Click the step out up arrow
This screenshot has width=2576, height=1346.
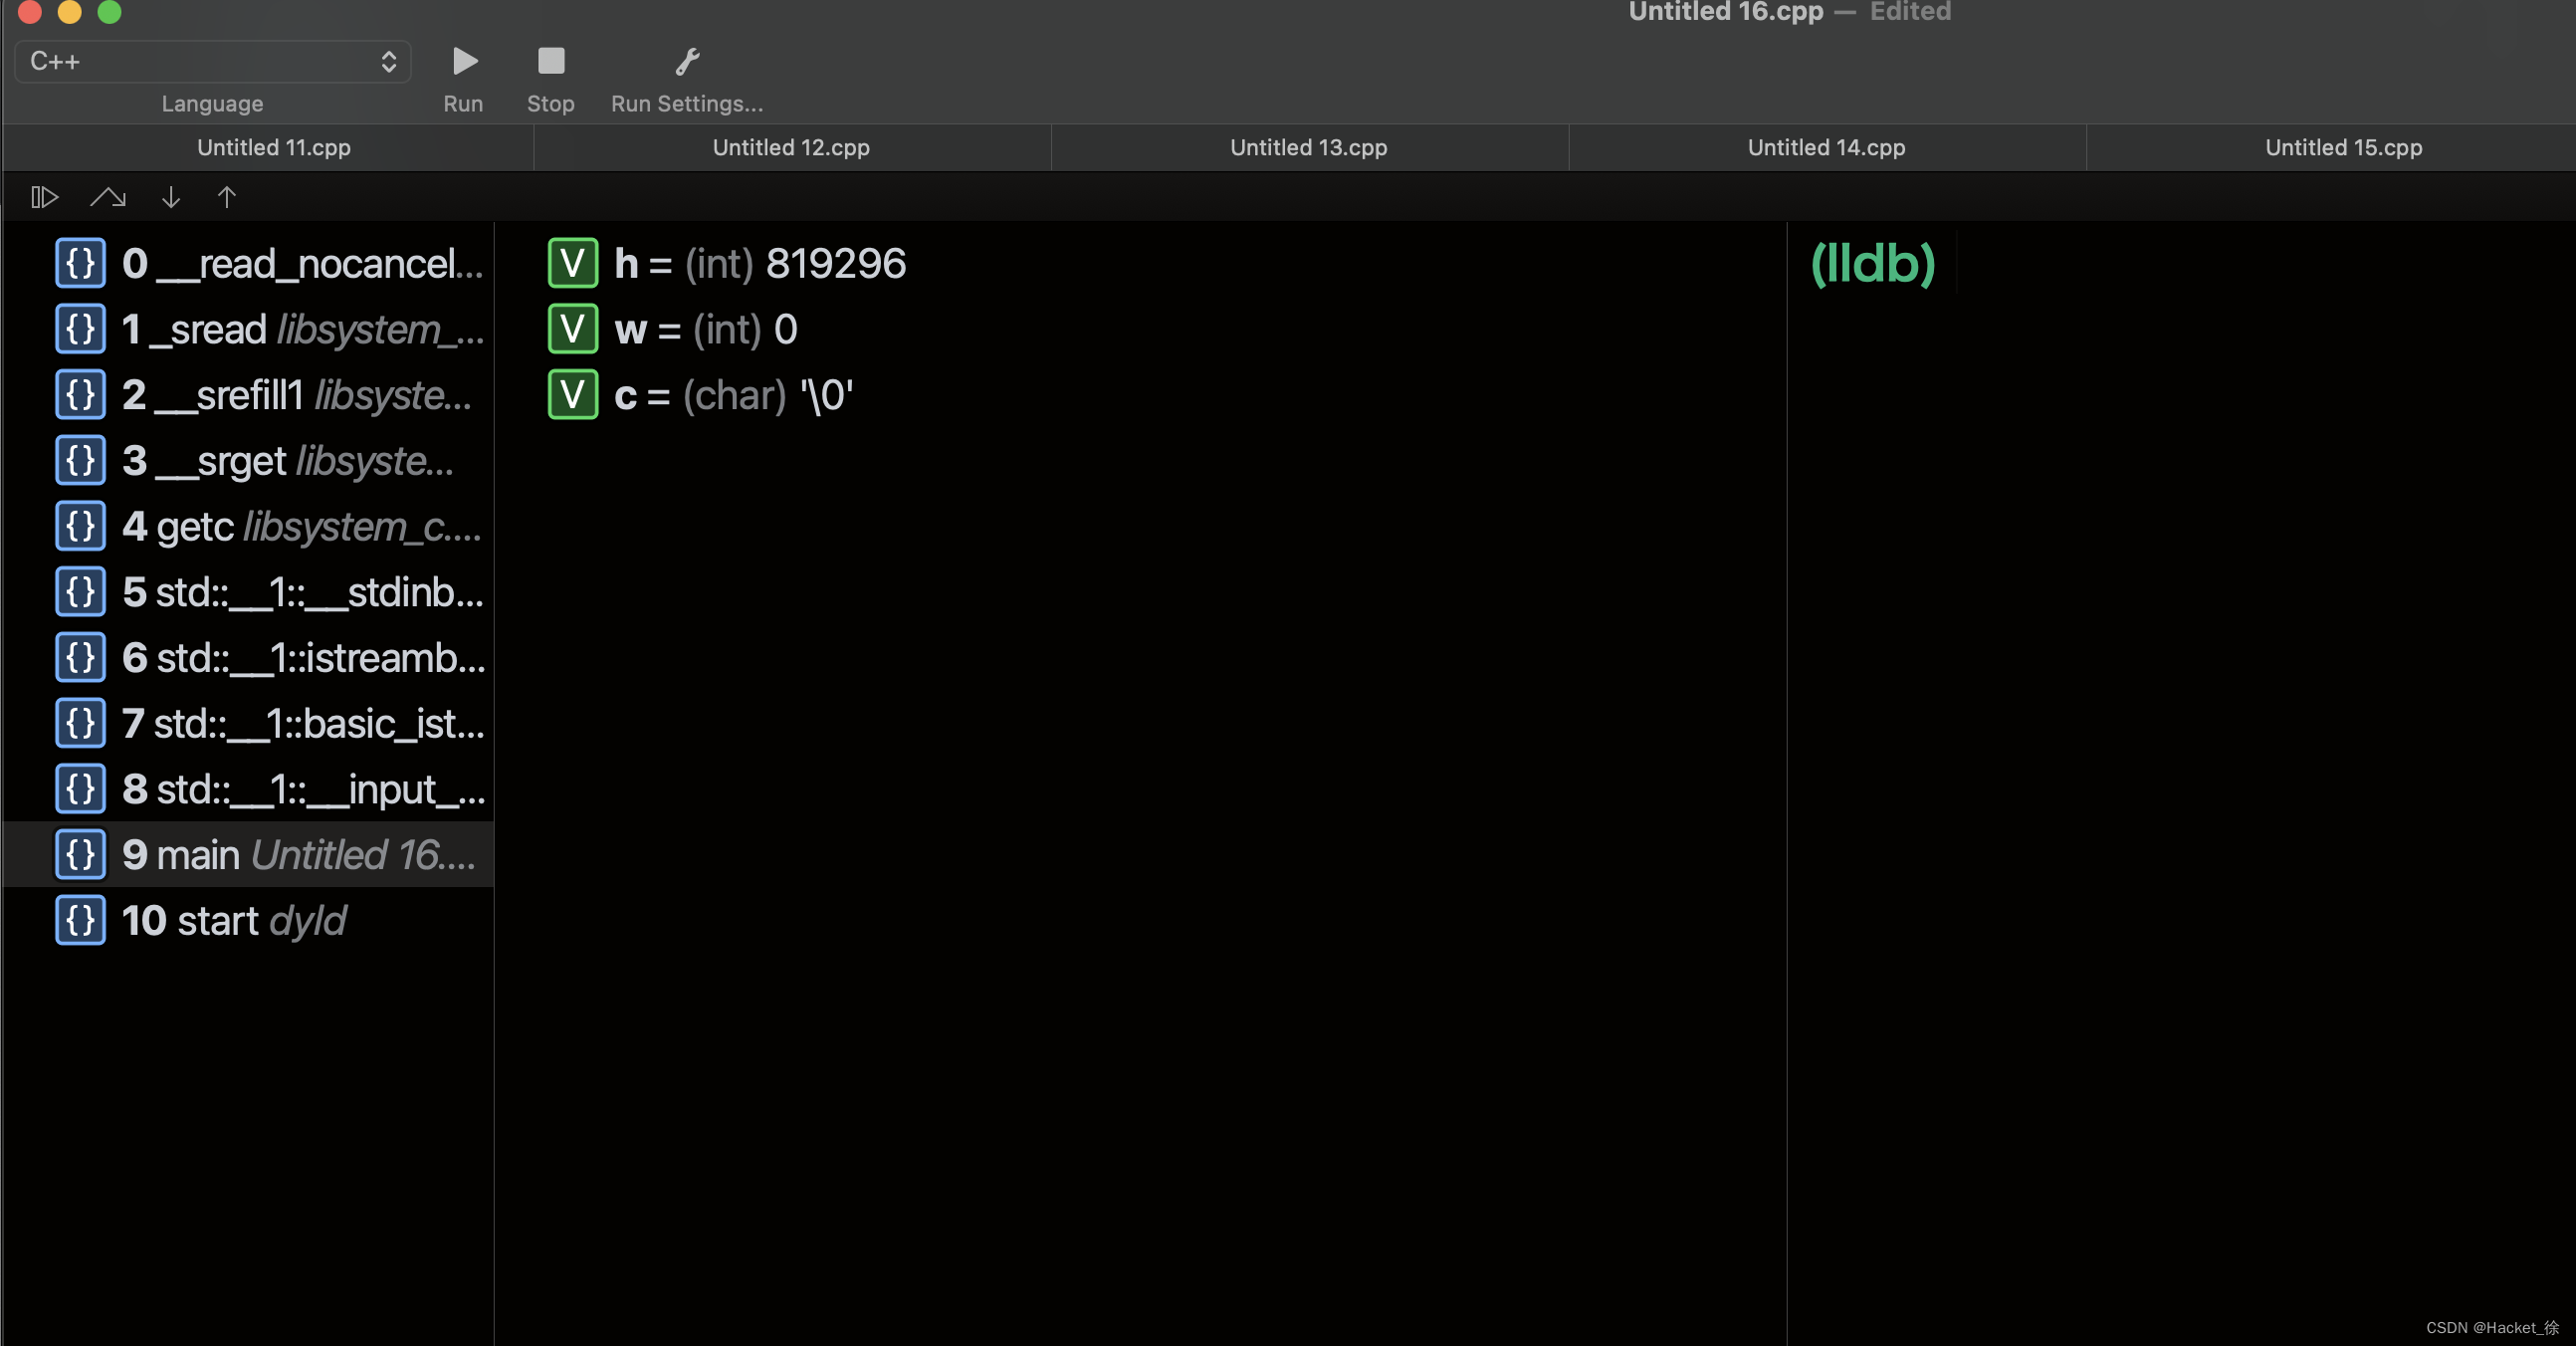click(227, 197)
